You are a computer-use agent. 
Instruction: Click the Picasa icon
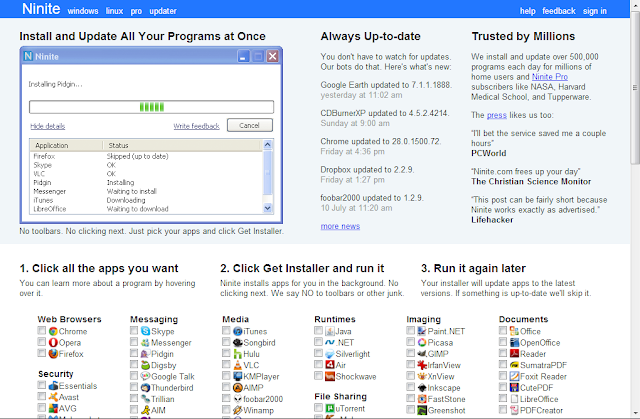pyautogui.click(x=422, y=342)
